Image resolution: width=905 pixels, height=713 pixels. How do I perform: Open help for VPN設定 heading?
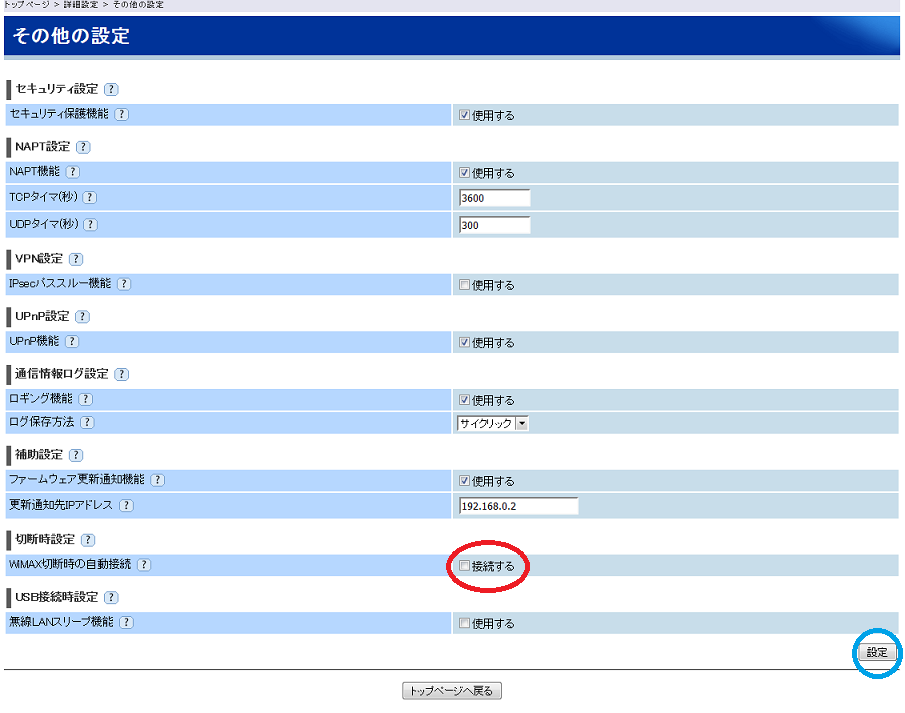tap(76, 259)
